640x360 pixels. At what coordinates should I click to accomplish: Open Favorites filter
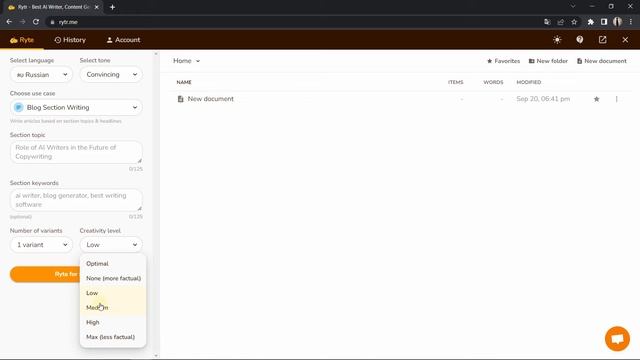[503, 61]
